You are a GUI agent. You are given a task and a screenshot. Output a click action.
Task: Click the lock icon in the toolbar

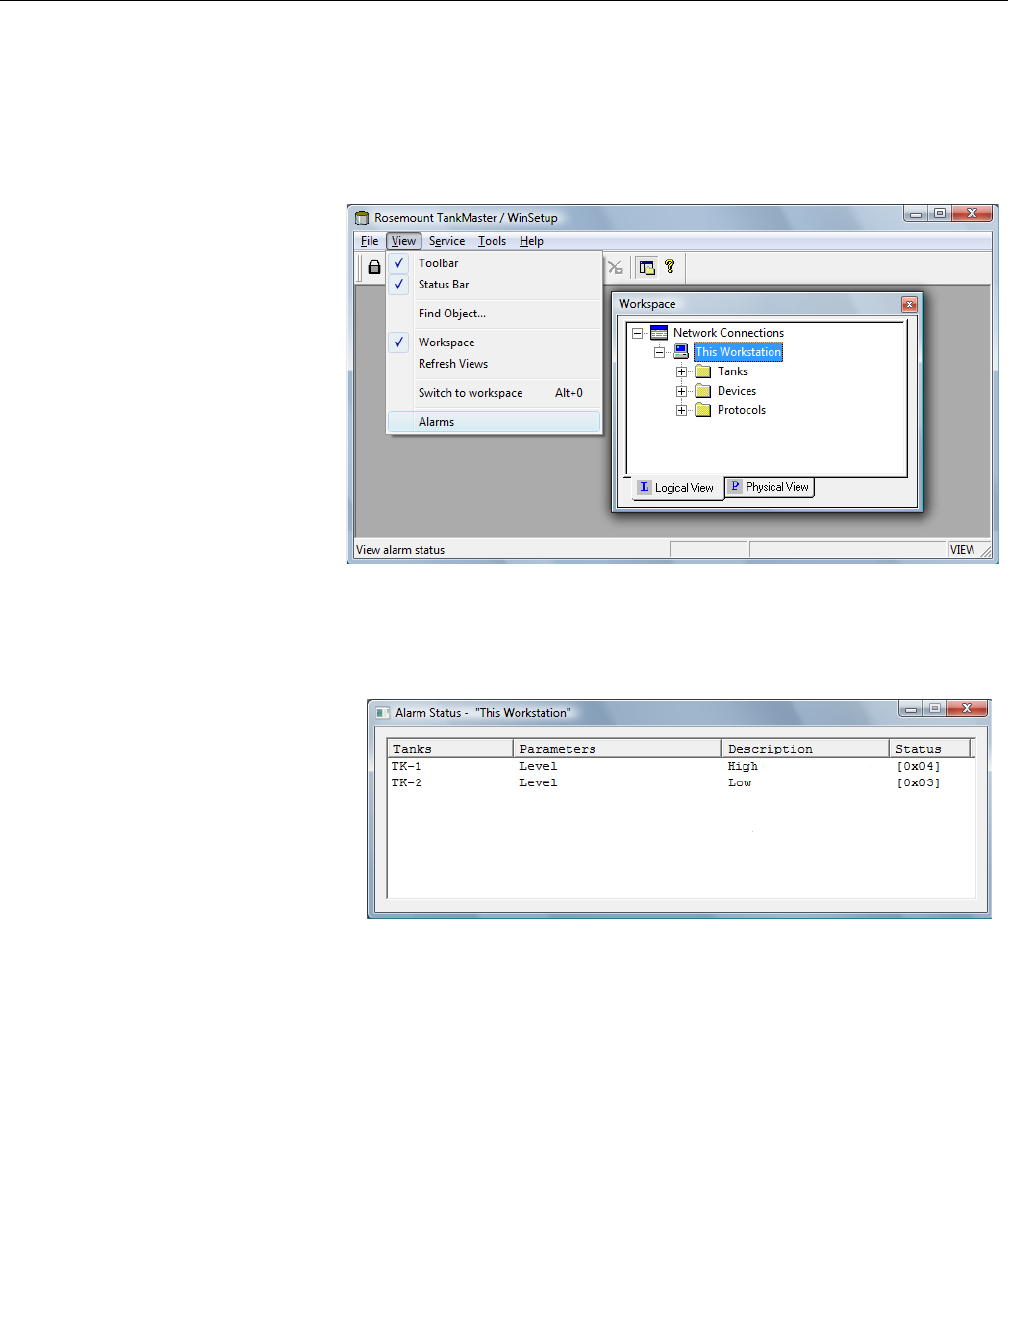[374, 267]
